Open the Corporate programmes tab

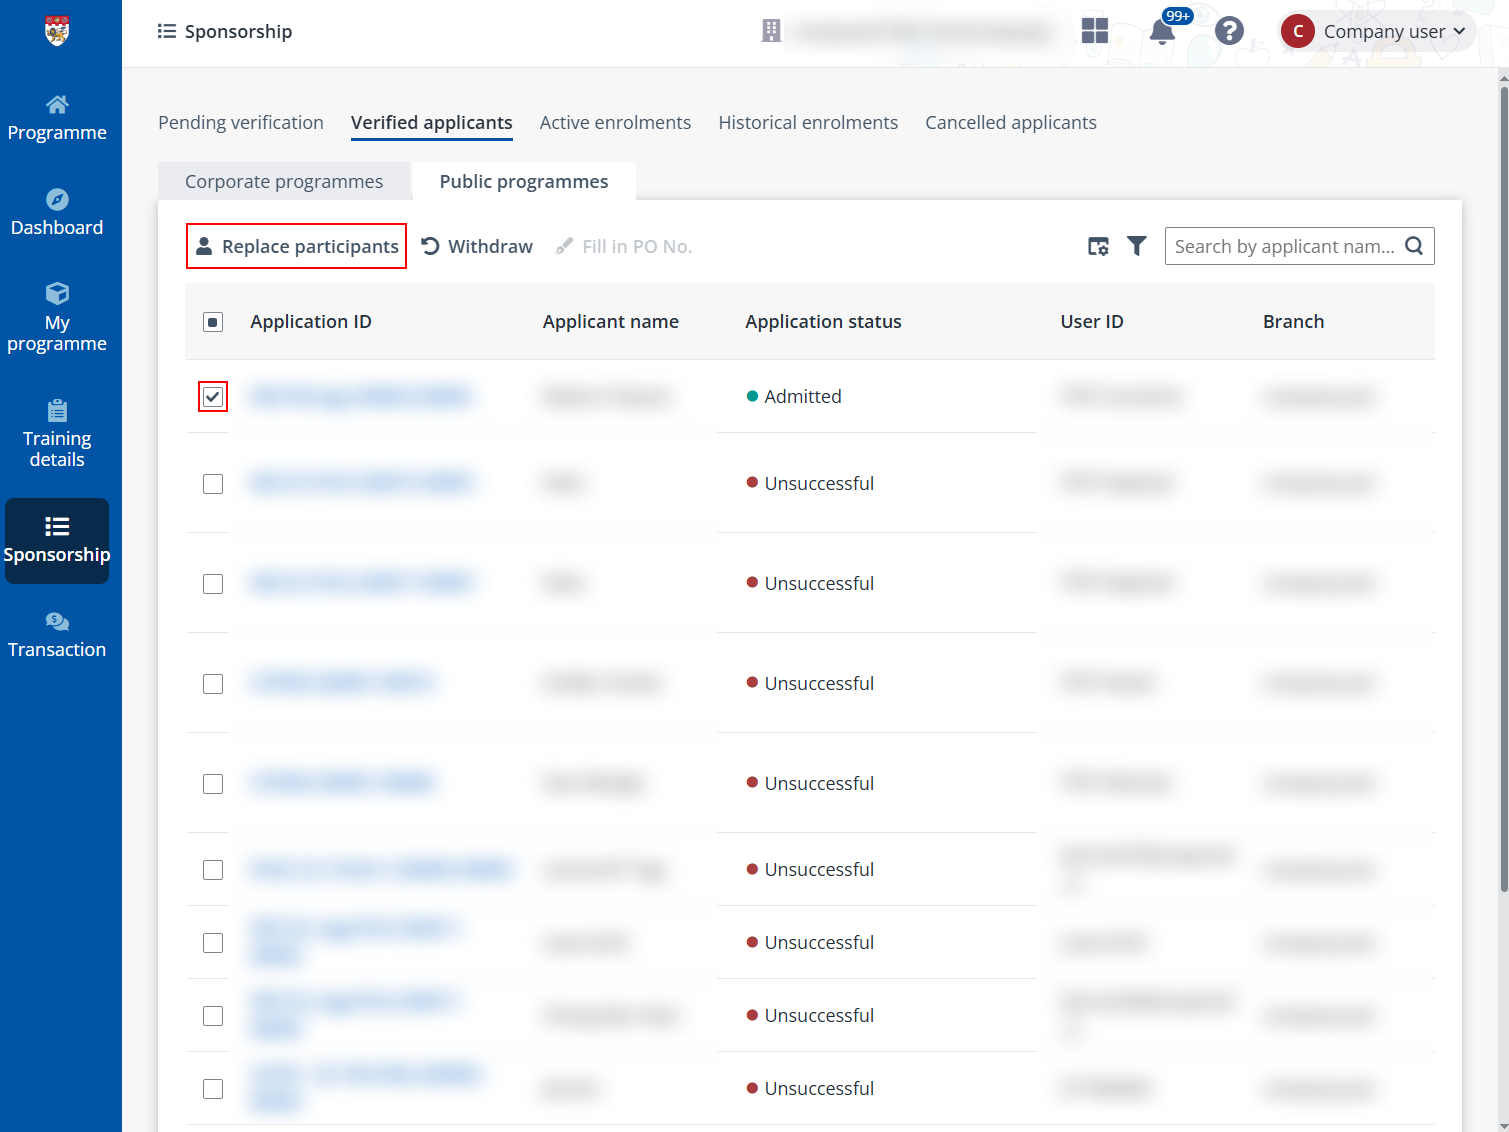pyautogui.click(x=283, y=181)
